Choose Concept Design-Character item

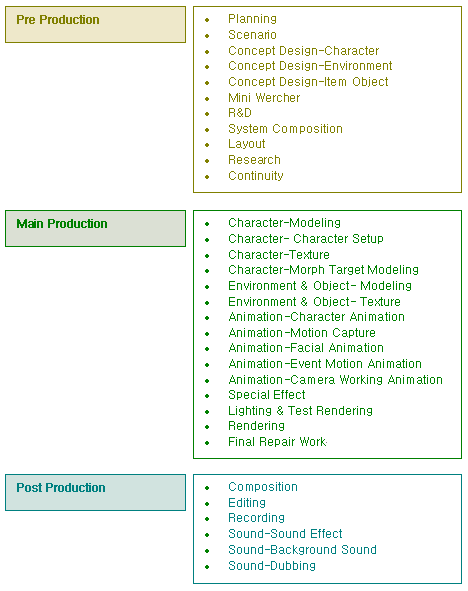pyautogui.click(x=304, y=51)
